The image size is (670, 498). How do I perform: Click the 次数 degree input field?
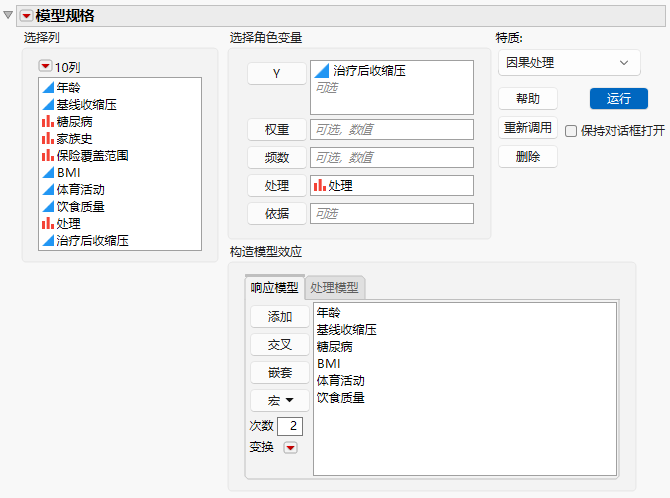(290, 426)
